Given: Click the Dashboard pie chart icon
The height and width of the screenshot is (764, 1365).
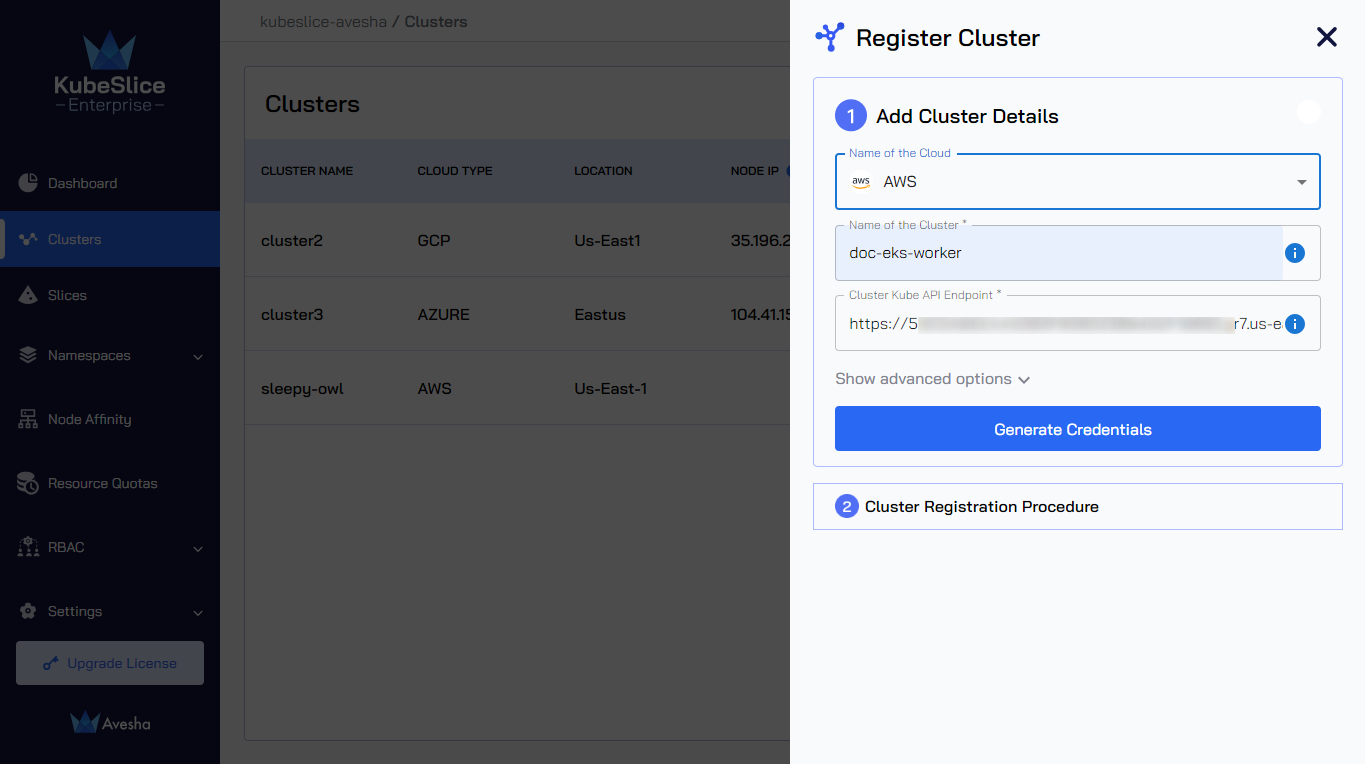Looking at the screenshot, I should click(x=28, y=183).
